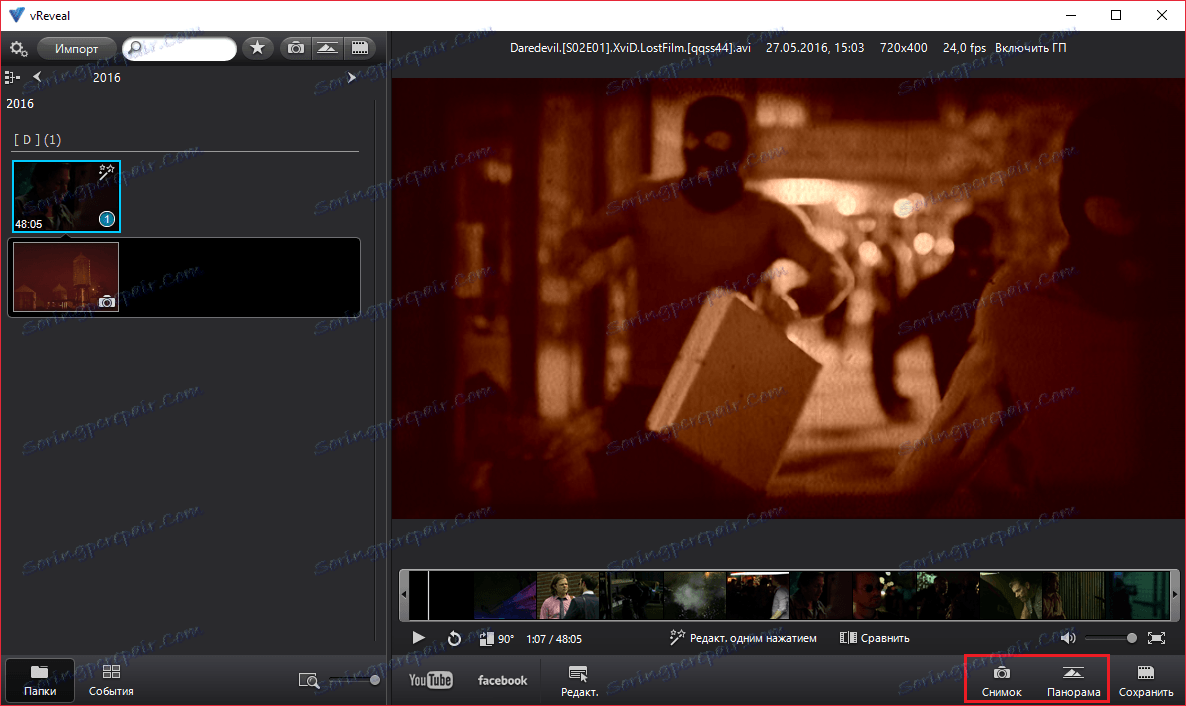
Task: Click the 1:07 / 48:05 time display
Action: (x=554, y=639)
